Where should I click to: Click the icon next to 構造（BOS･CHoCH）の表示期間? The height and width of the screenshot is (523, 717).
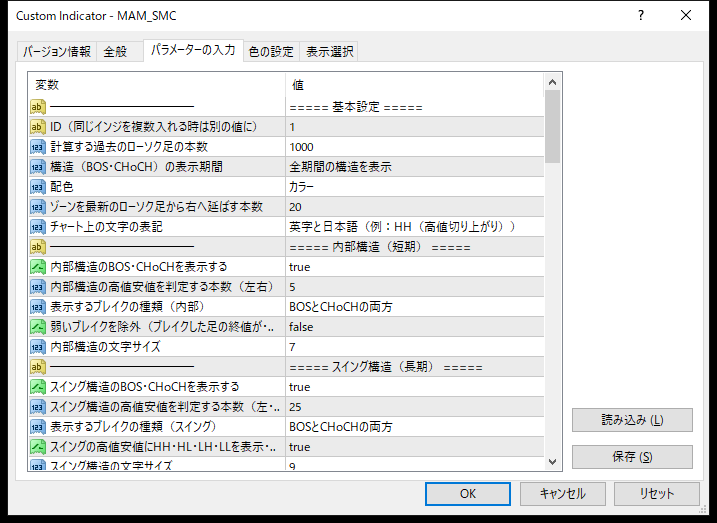pos(38,167)
